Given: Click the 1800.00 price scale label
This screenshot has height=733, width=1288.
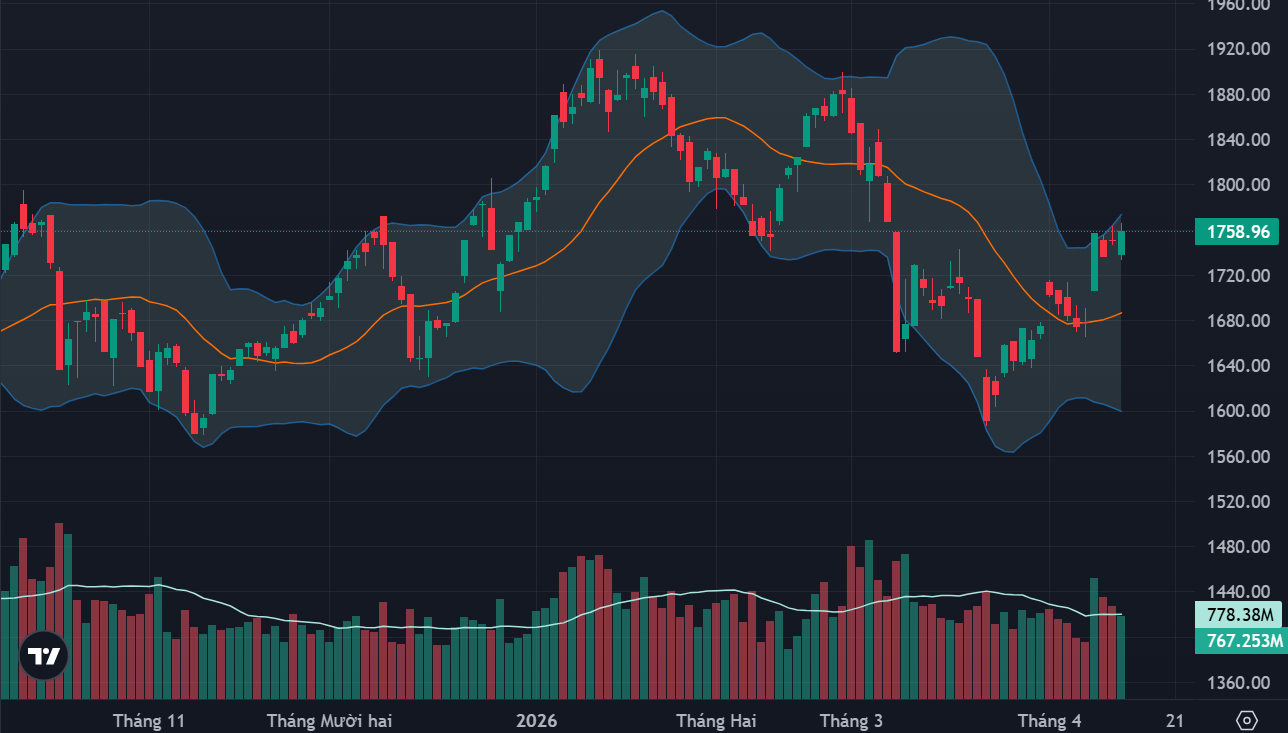Looking at the screenshot, I should [x=1238, y=185].
